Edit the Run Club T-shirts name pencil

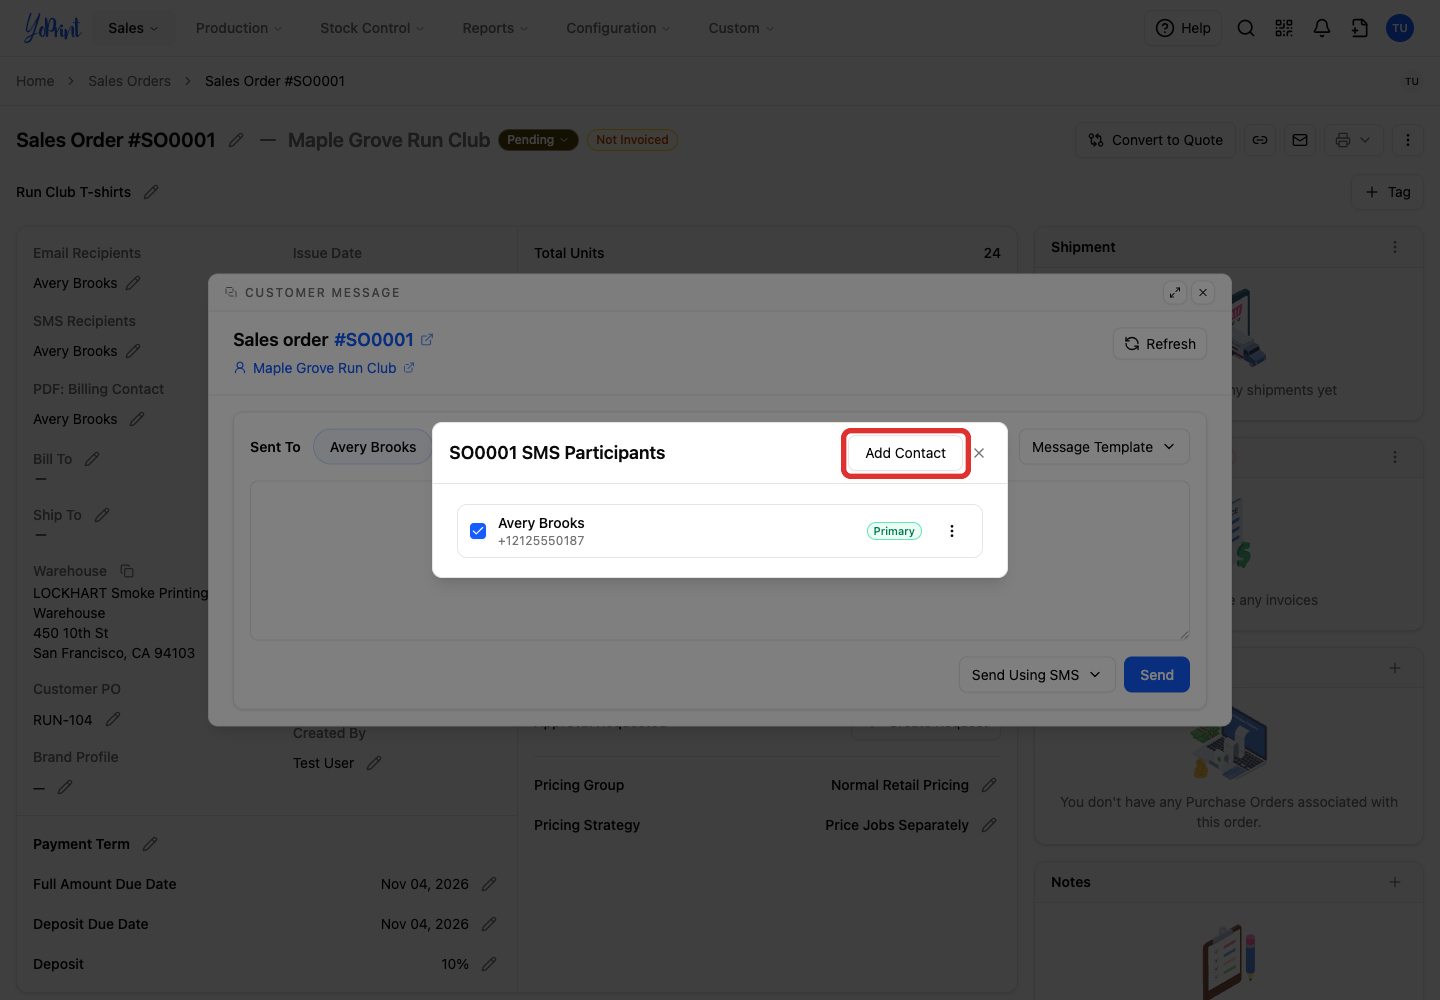pos(151,192)
